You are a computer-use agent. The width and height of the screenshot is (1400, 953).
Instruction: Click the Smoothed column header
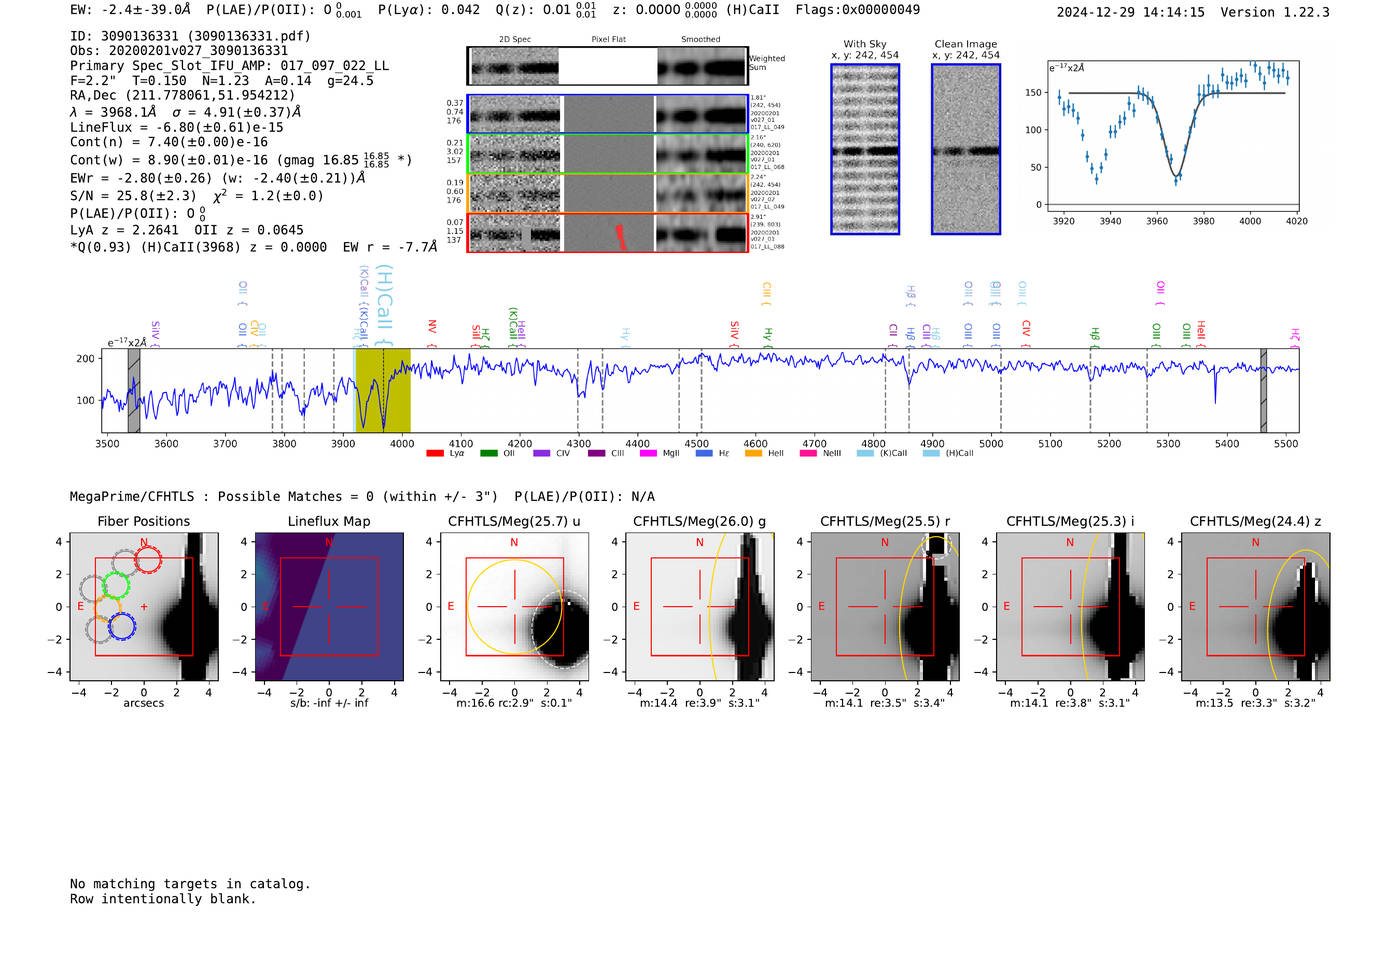click(x=701, y=39)
